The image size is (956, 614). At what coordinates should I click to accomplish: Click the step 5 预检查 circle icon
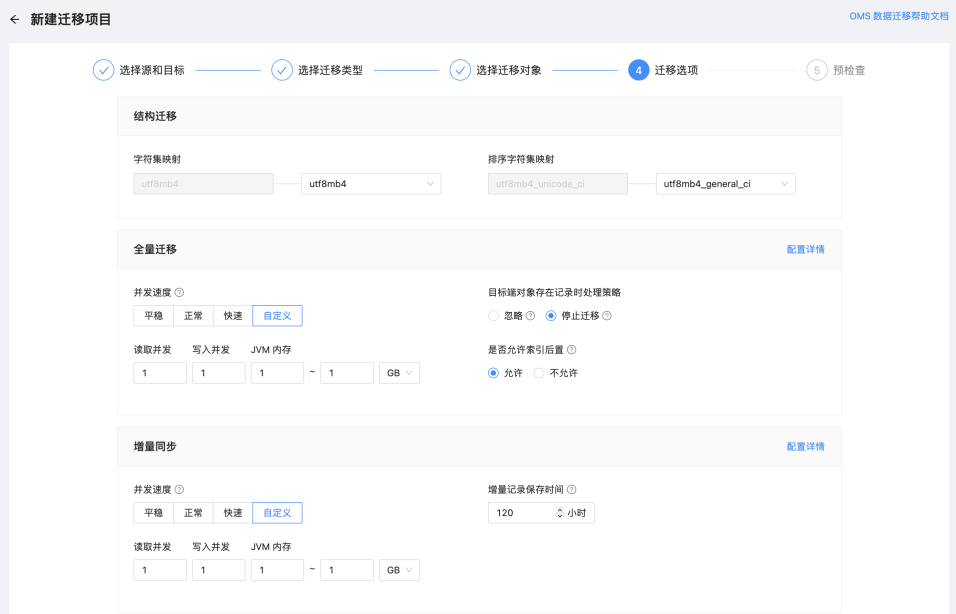[817, 70]
